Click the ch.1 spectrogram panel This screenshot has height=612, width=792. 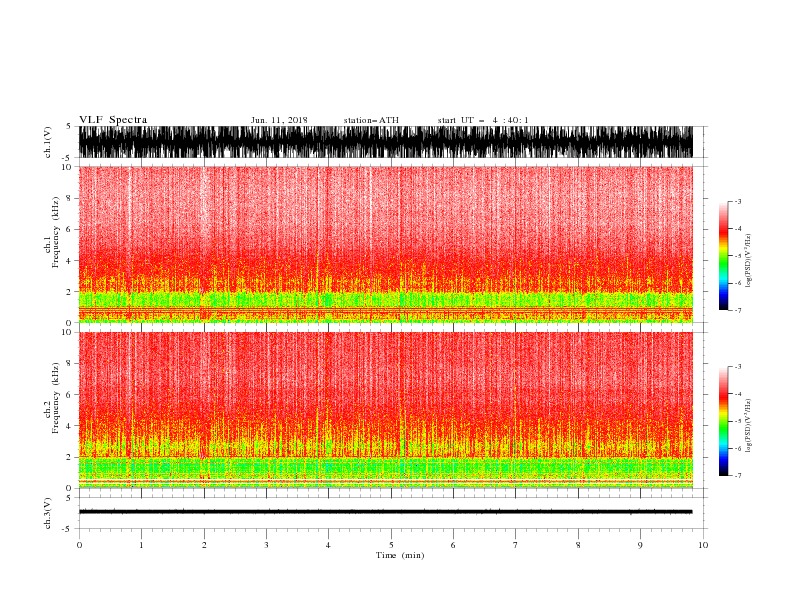385,244
